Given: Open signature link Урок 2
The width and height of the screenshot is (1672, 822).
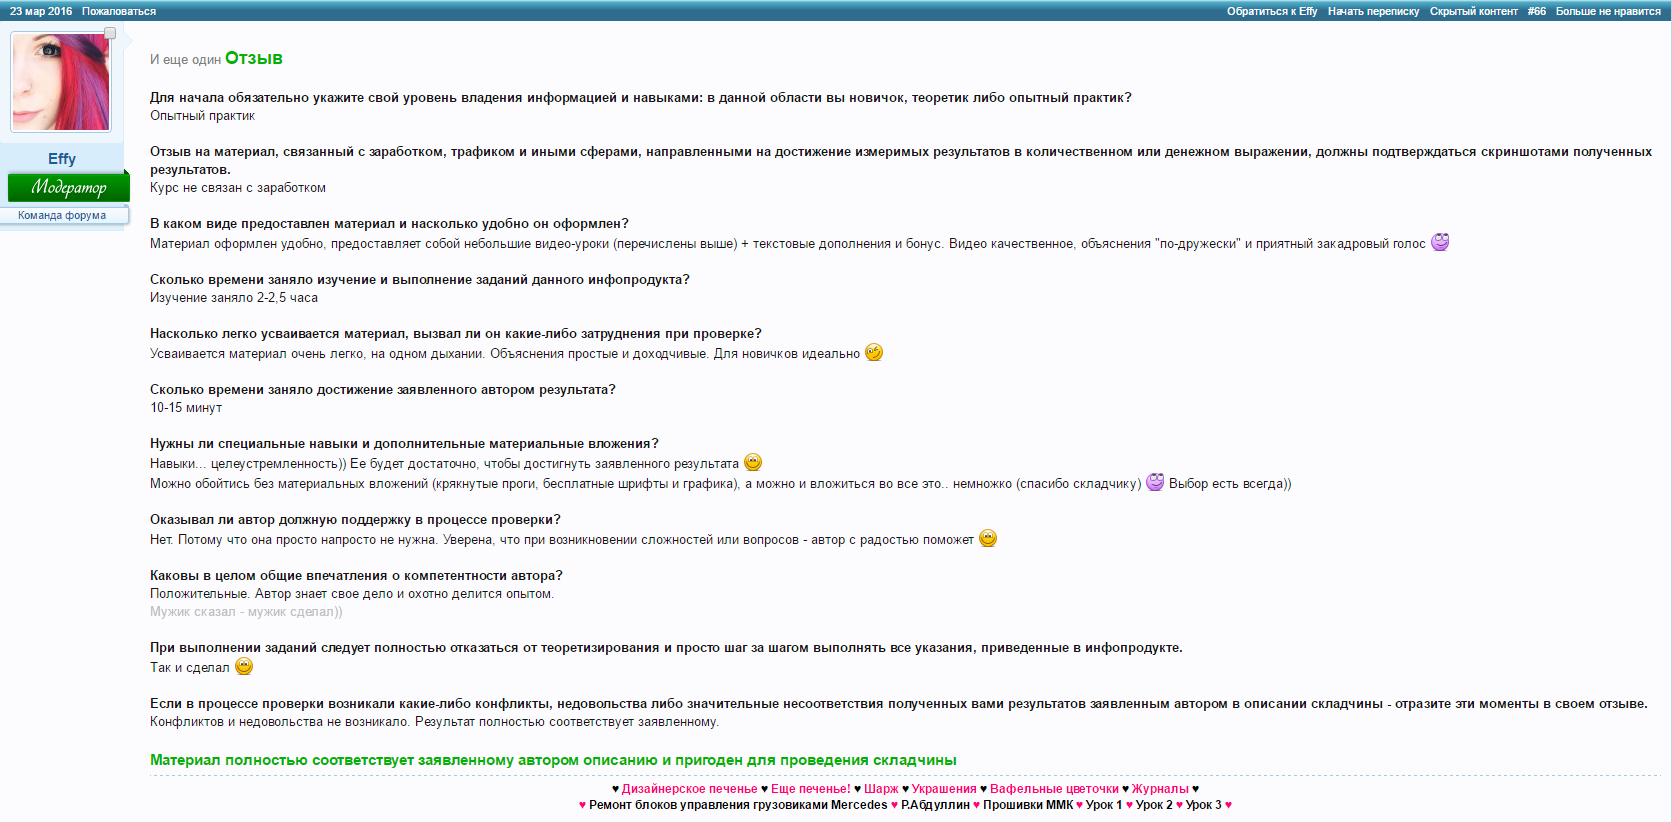Looking at the screenshot, I should pos(1154,805).
